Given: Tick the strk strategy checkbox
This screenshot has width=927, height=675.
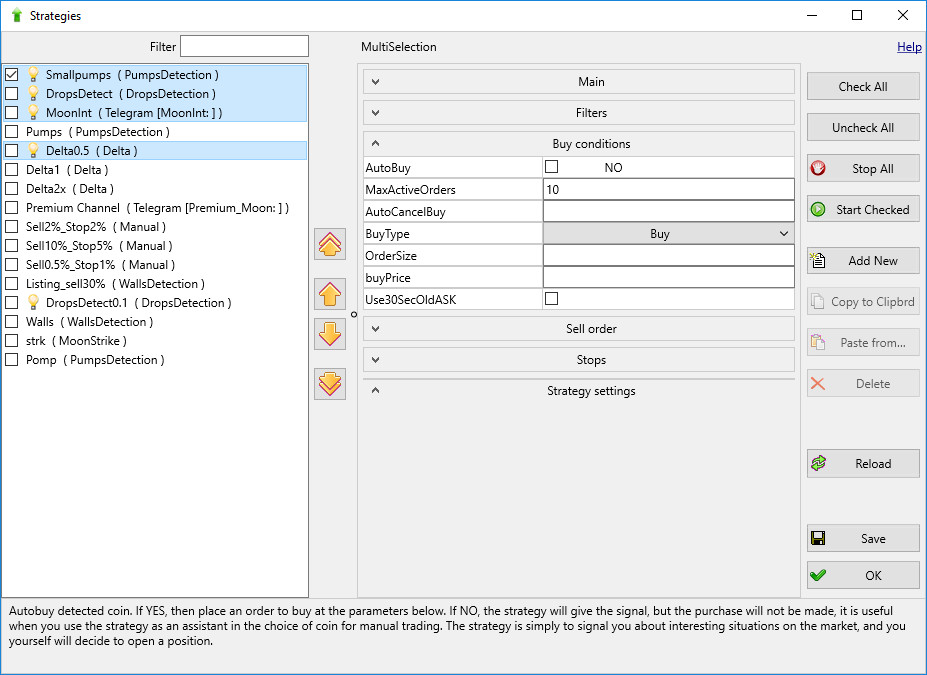Looking at the screenshot, I should (12, 340).
